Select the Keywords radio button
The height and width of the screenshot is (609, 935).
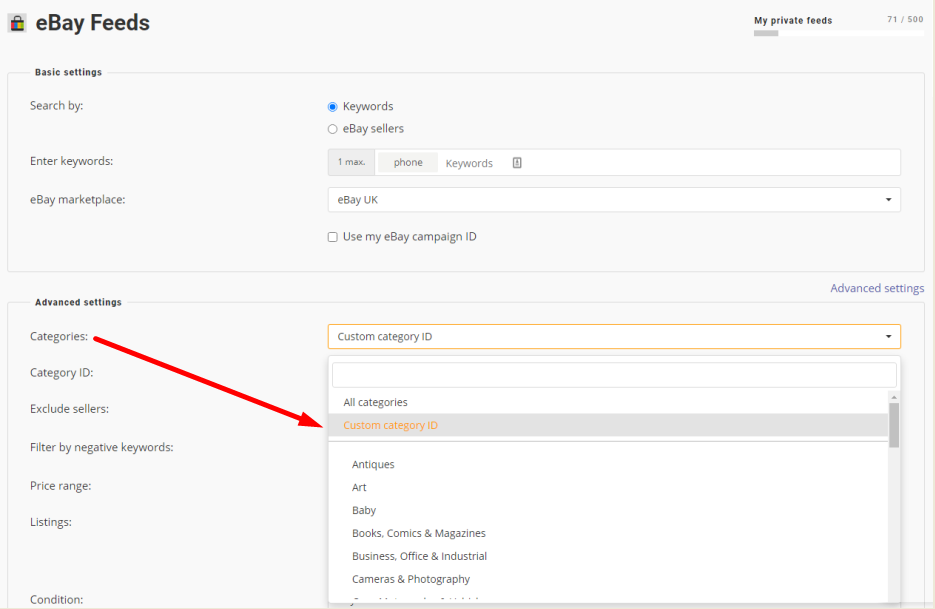pyautogui.click(x=333, y=107)
